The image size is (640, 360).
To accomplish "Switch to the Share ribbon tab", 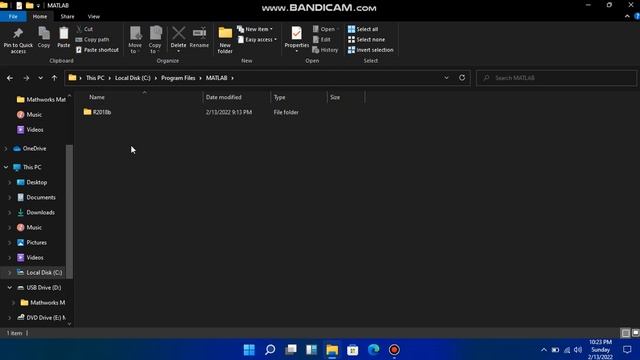I will tap(67, 16).
